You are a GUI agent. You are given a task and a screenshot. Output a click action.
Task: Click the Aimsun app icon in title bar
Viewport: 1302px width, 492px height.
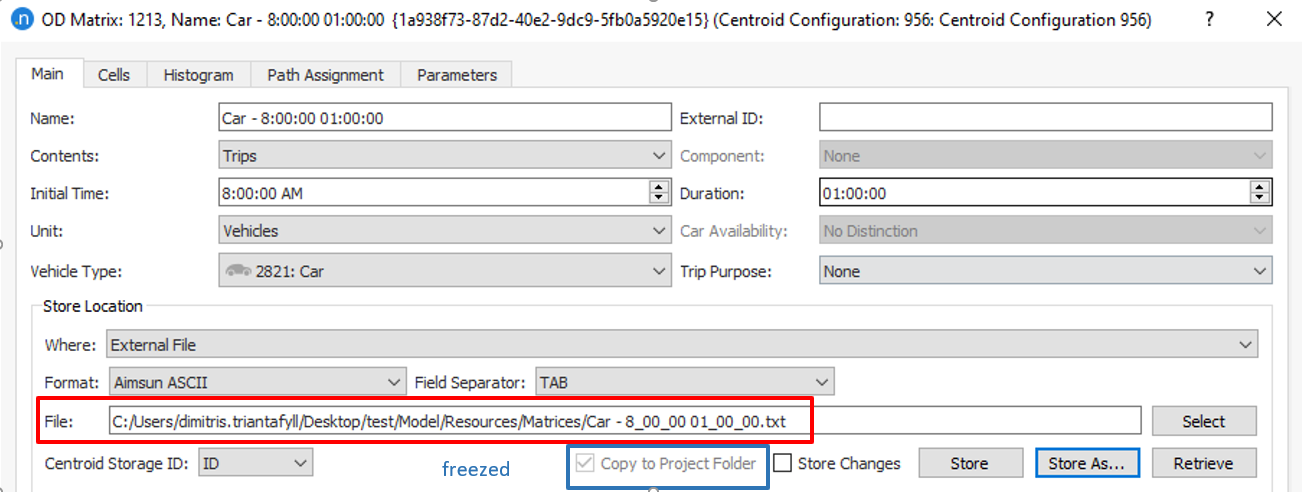pyautogui.click(x=19, y=20)
